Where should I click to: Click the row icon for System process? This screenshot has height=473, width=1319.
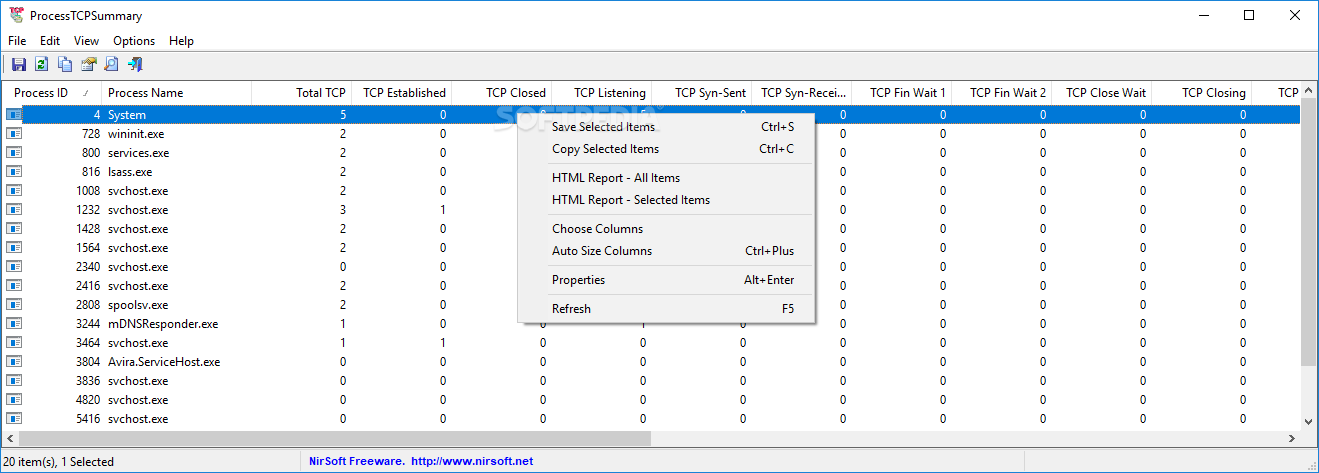coord(14,115)
